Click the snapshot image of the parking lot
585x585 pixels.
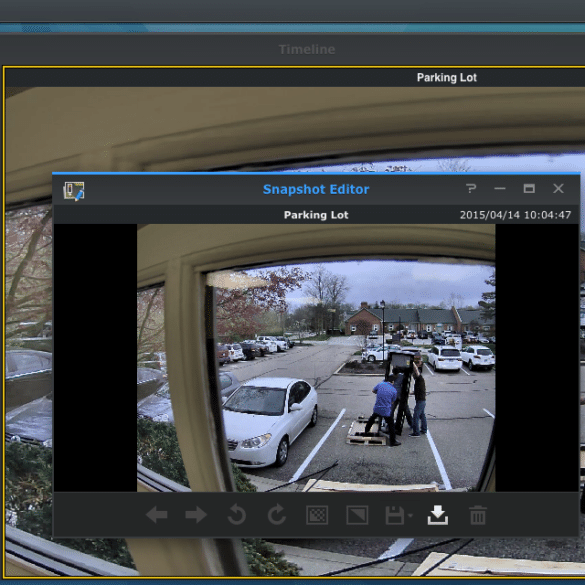[316, 358]
